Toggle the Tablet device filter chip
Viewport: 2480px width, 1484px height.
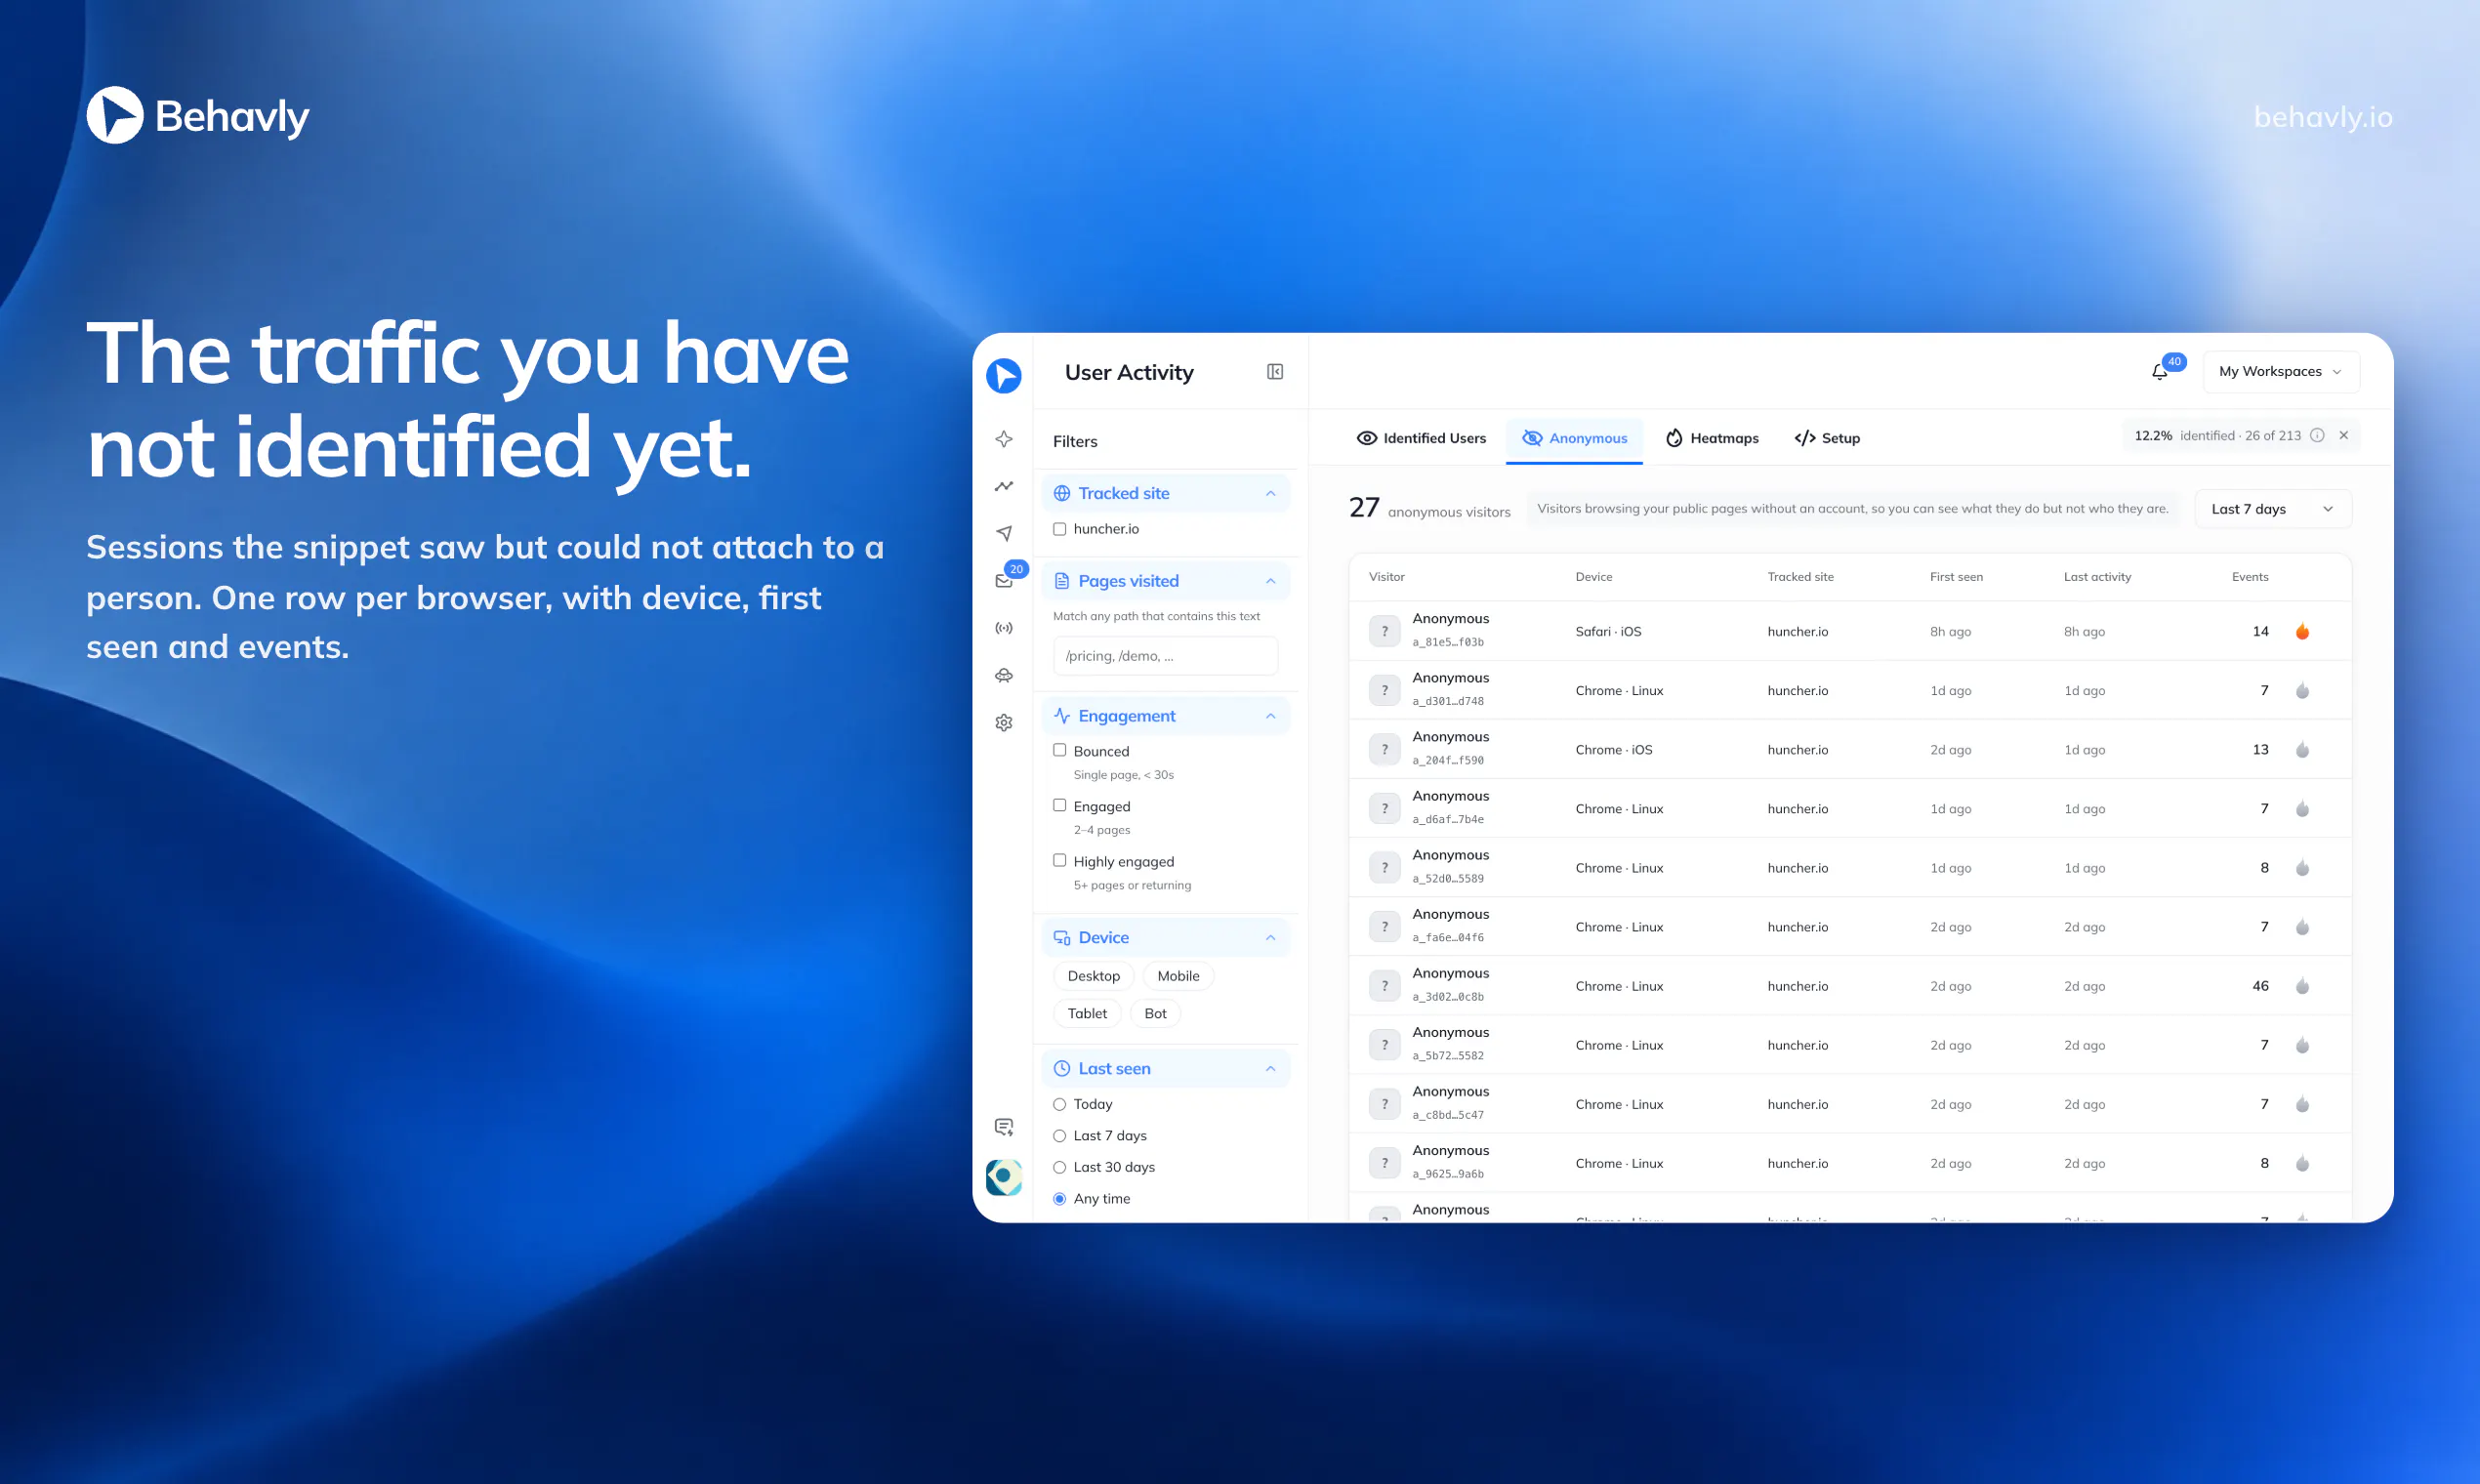pyautogui.click(x=1087, y=1013)
